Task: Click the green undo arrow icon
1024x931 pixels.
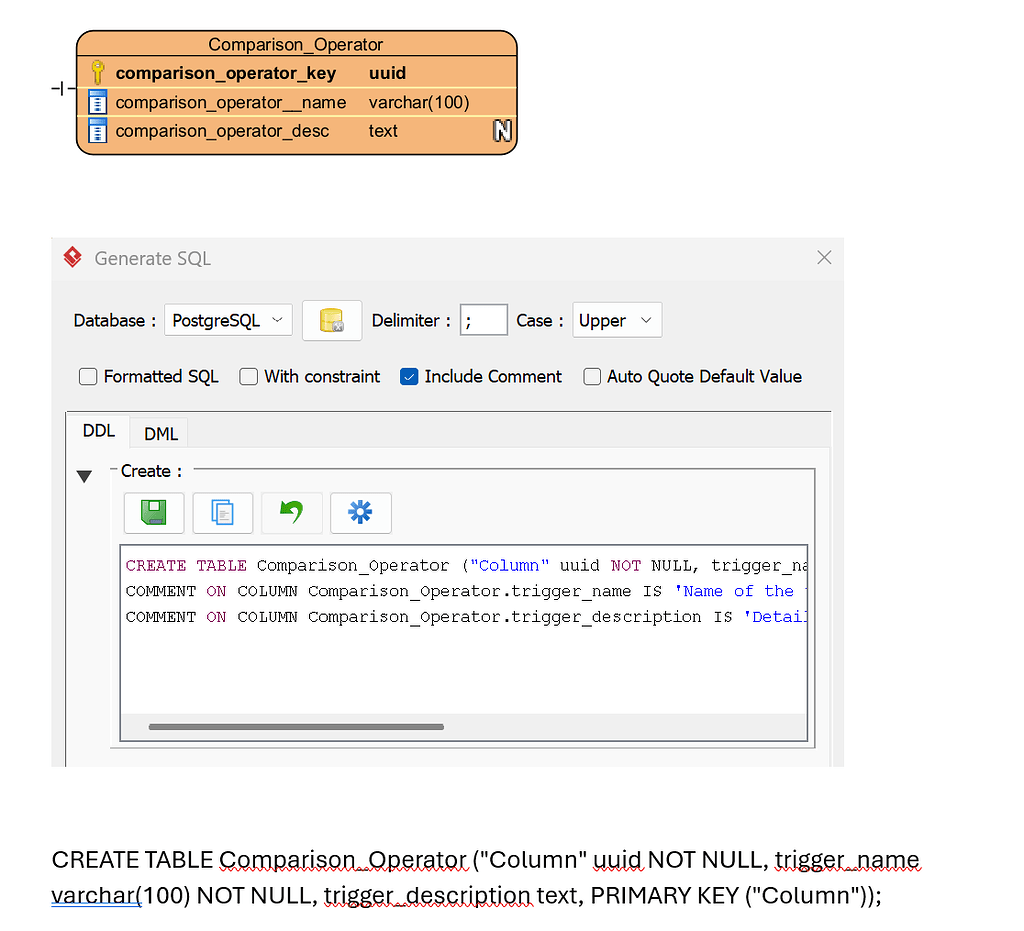Action: click(x=291, y=512)
